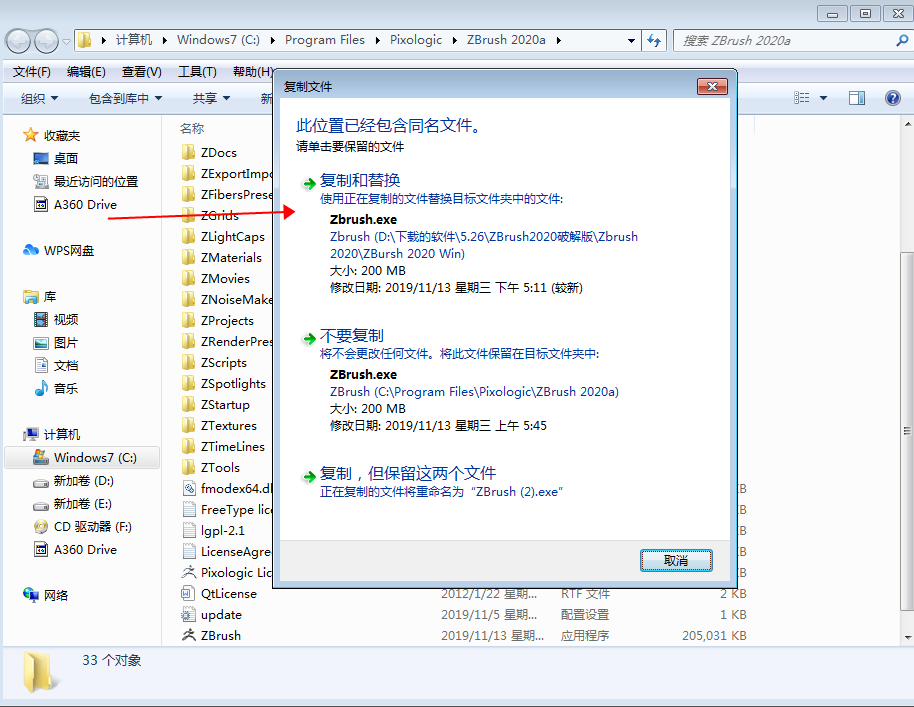Close the 复制文件 dialog
This screenshot has width=914, height=707.
point(712,87)
